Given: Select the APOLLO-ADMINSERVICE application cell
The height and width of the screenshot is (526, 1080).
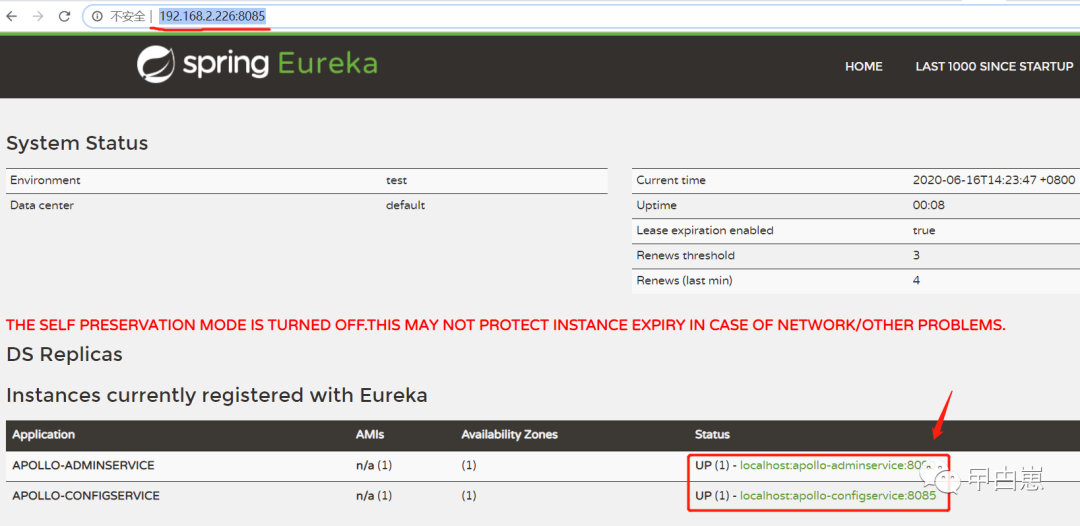Looking at the screenshot, I should [x=83, y=465].
